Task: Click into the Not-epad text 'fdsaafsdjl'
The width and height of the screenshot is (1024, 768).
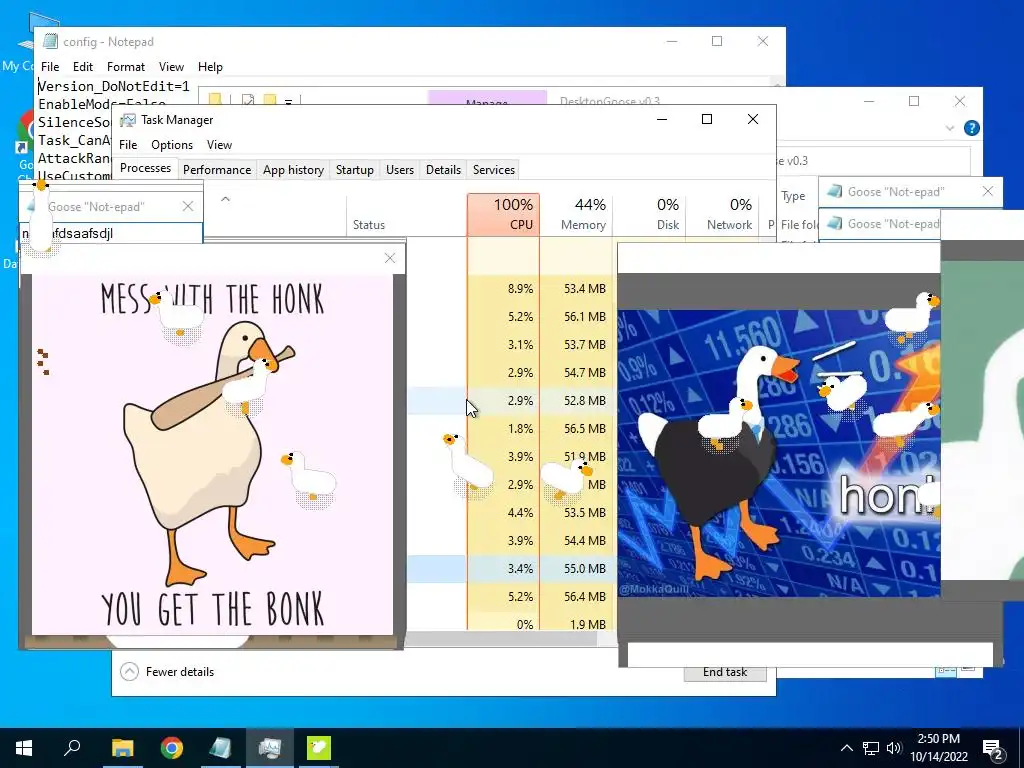Action: click(82, 234)
